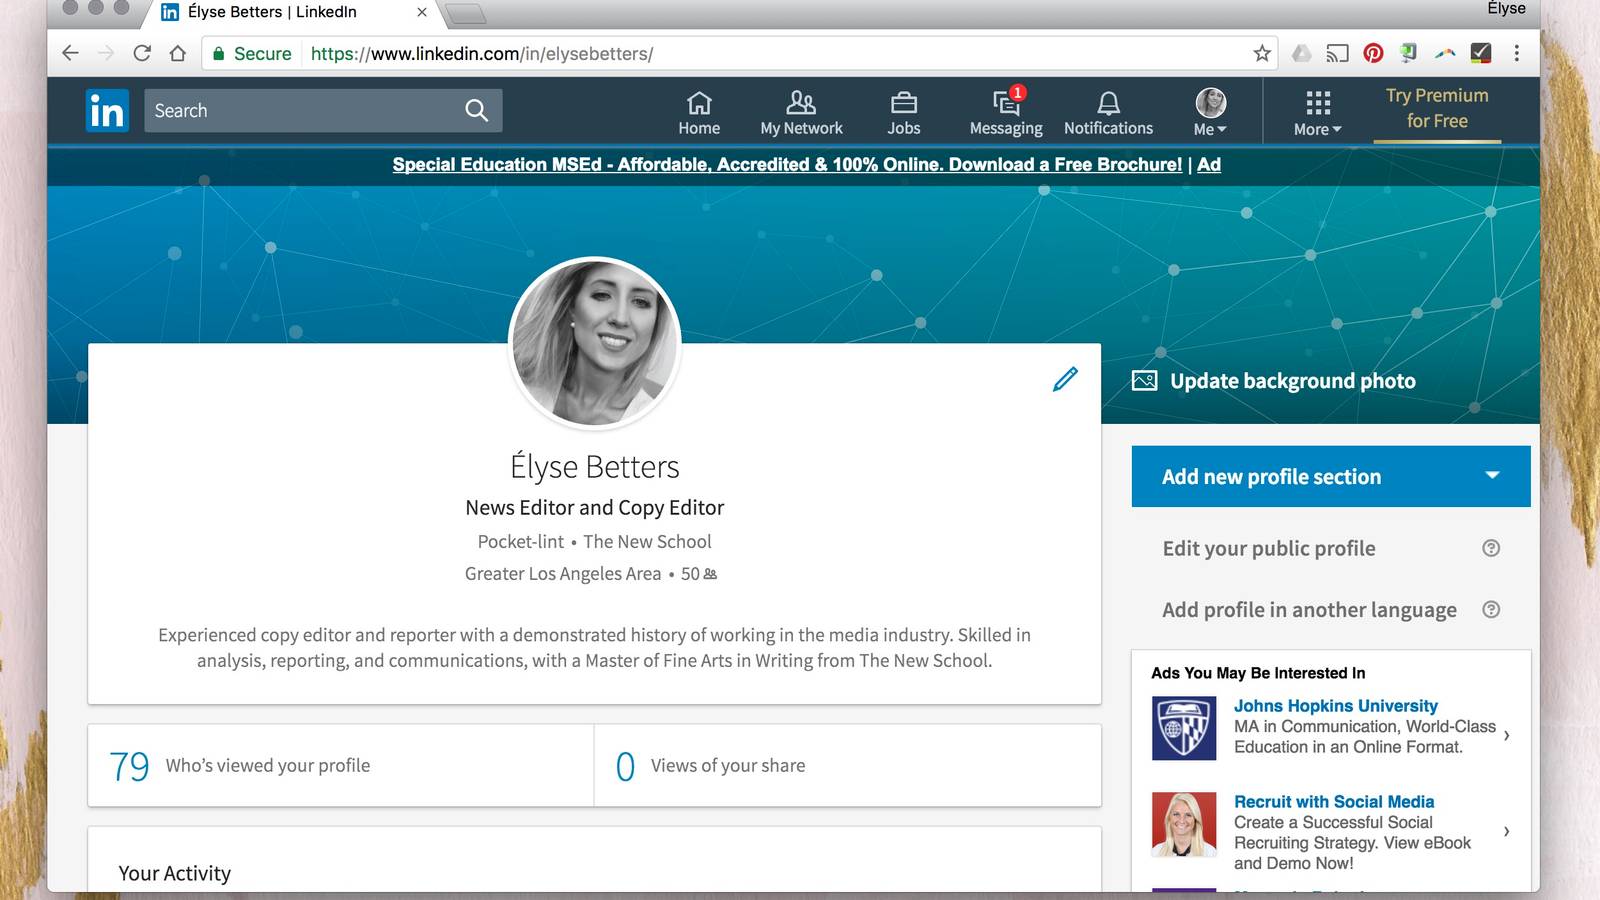The height and width of the screenshot is (900, 1600).
Task: Edit profile with the pencil icon
Action: click(x=1065, y=379)
